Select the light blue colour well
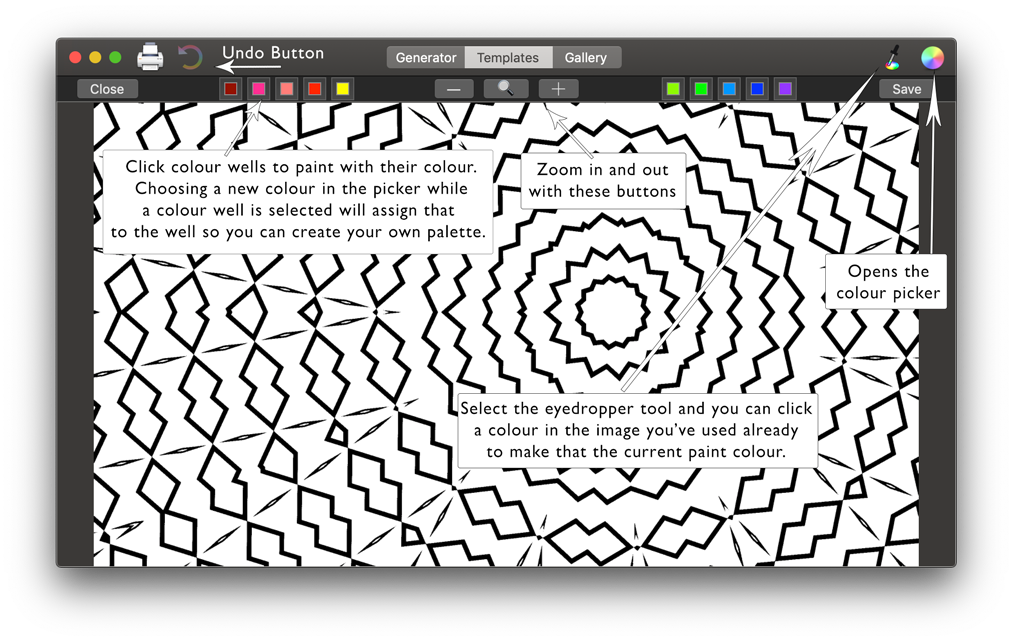 (729, 88)
